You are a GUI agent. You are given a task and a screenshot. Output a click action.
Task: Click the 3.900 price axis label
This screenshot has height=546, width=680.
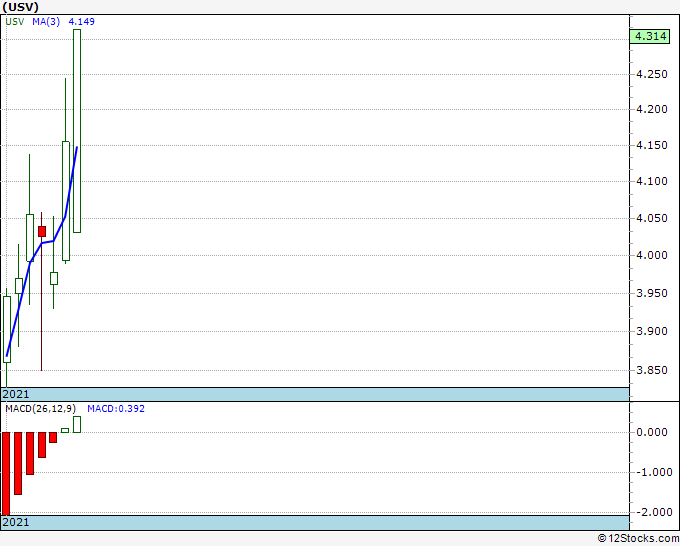click(x=651, y=331)
